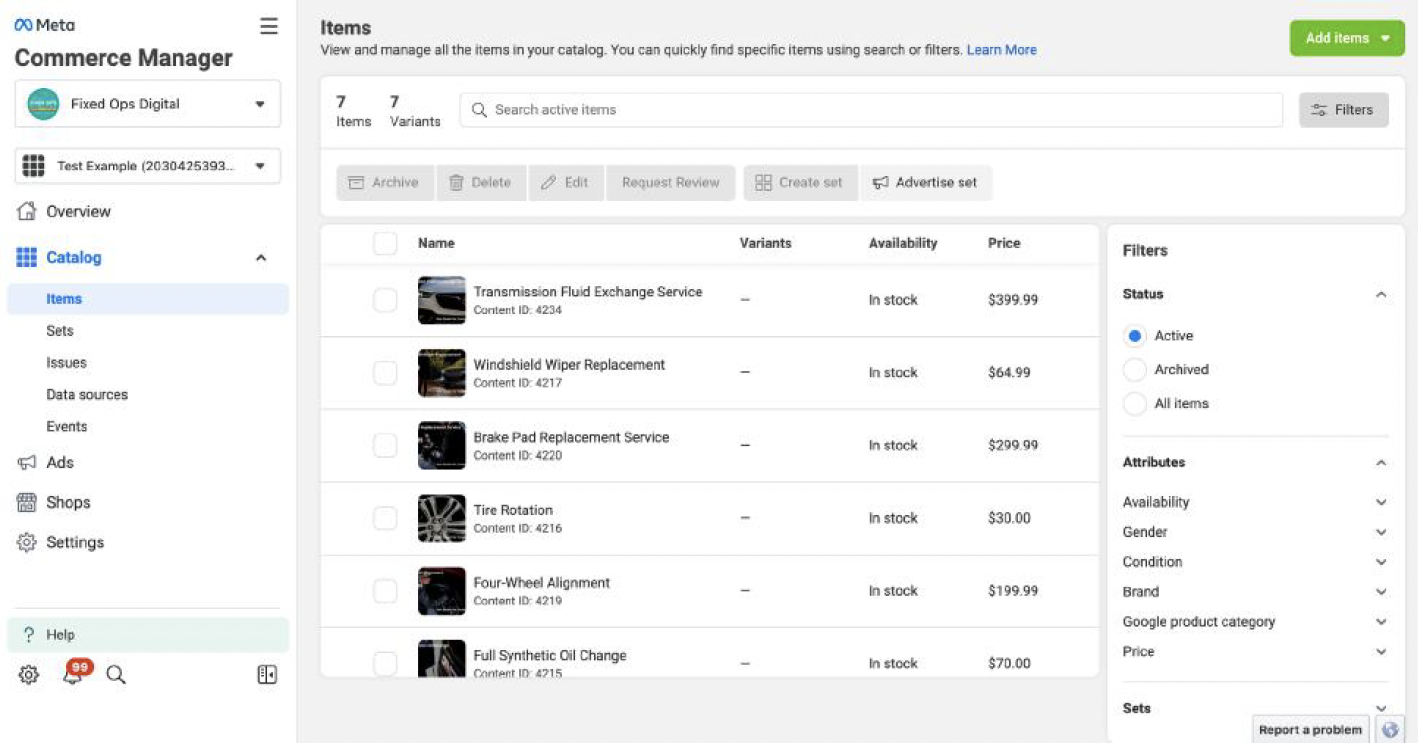Click the Transmission Fluid Exchange Service thumbnail

coord(442,300)
